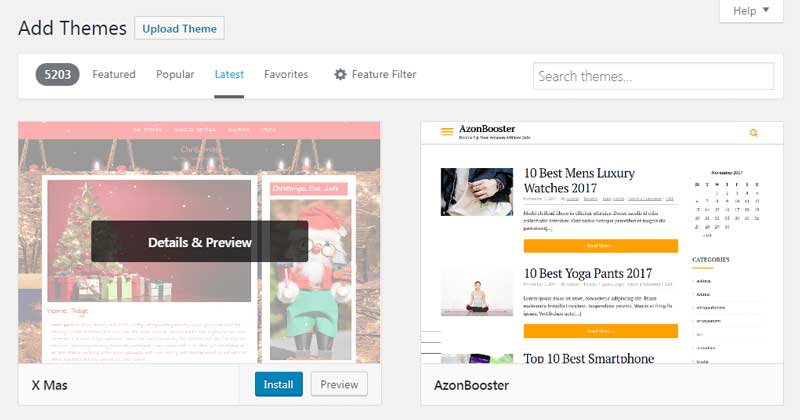Click the 10 Best Mens Luxury Watches headline
This screenshot has width=800, height=420.
point(579,181)
